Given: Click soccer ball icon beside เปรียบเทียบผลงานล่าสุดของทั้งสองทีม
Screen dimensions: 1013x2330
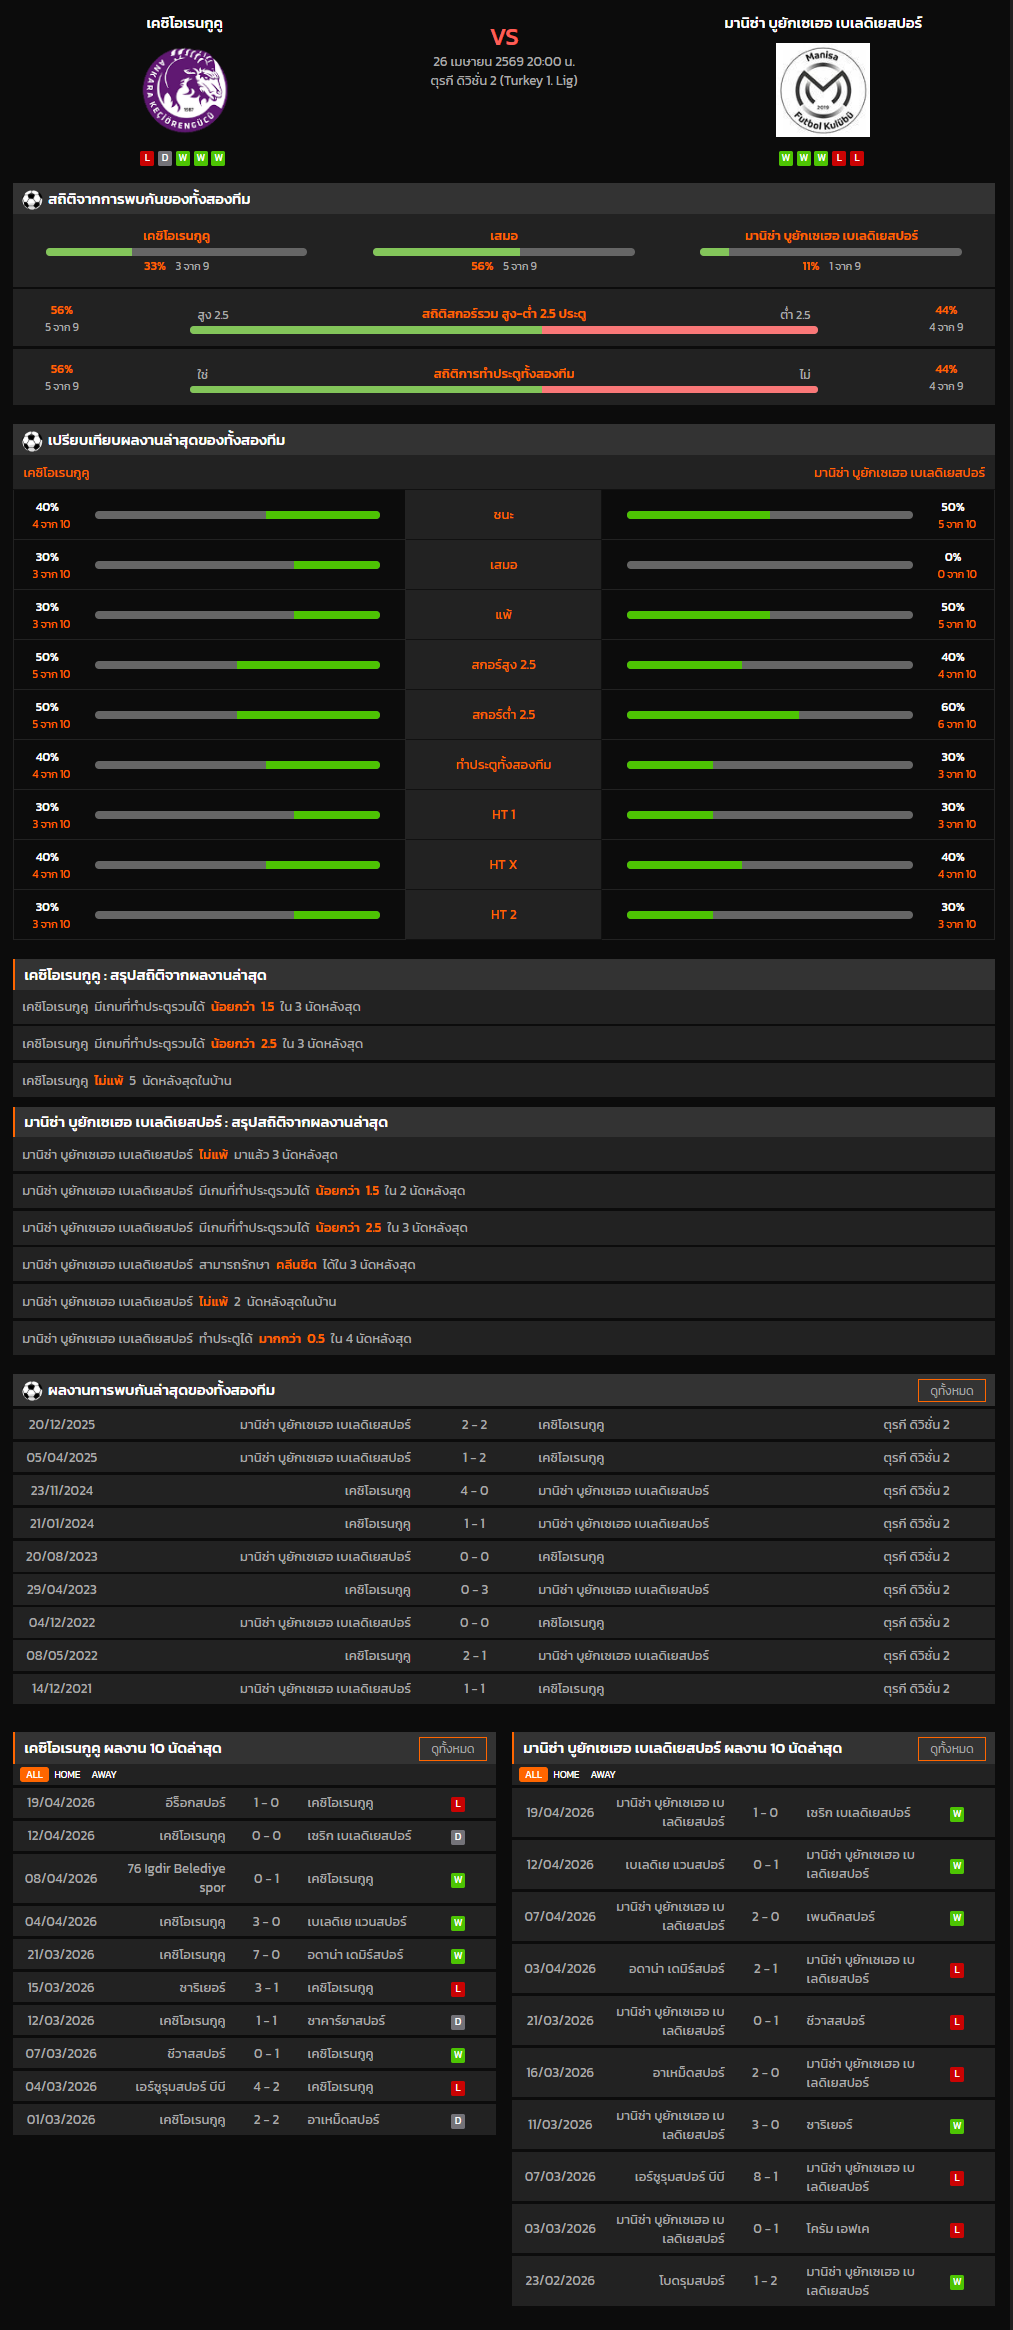Looking at the screenshot, I should [32, 441].
